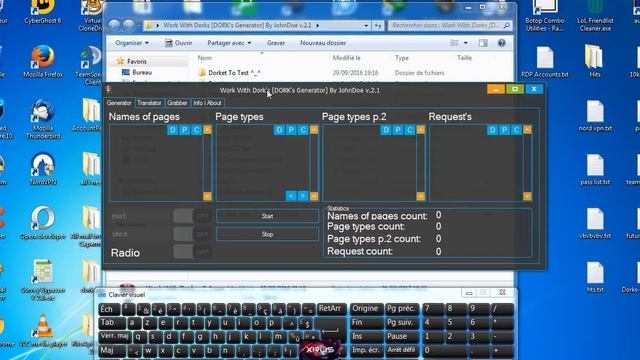The height and width of the screenshot is (360, 640).
Task: Click top orange scroll arrow in Page types
Action: [314, 130]
